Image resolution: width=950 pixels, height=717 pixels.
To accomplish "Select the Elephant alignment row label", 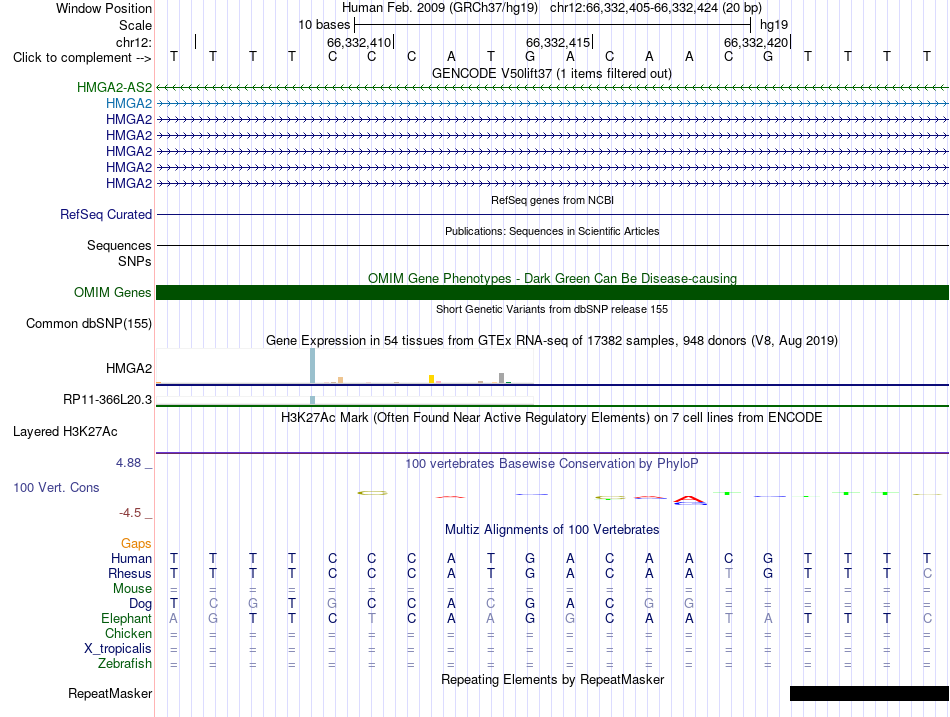I will 127,619.
